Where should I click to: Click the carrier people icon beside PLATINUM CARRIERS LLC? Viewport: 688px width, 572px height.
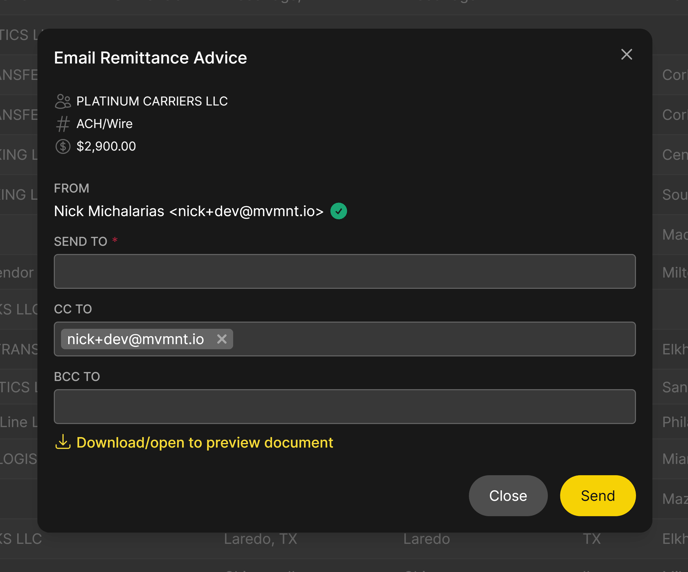coord(63,101)
